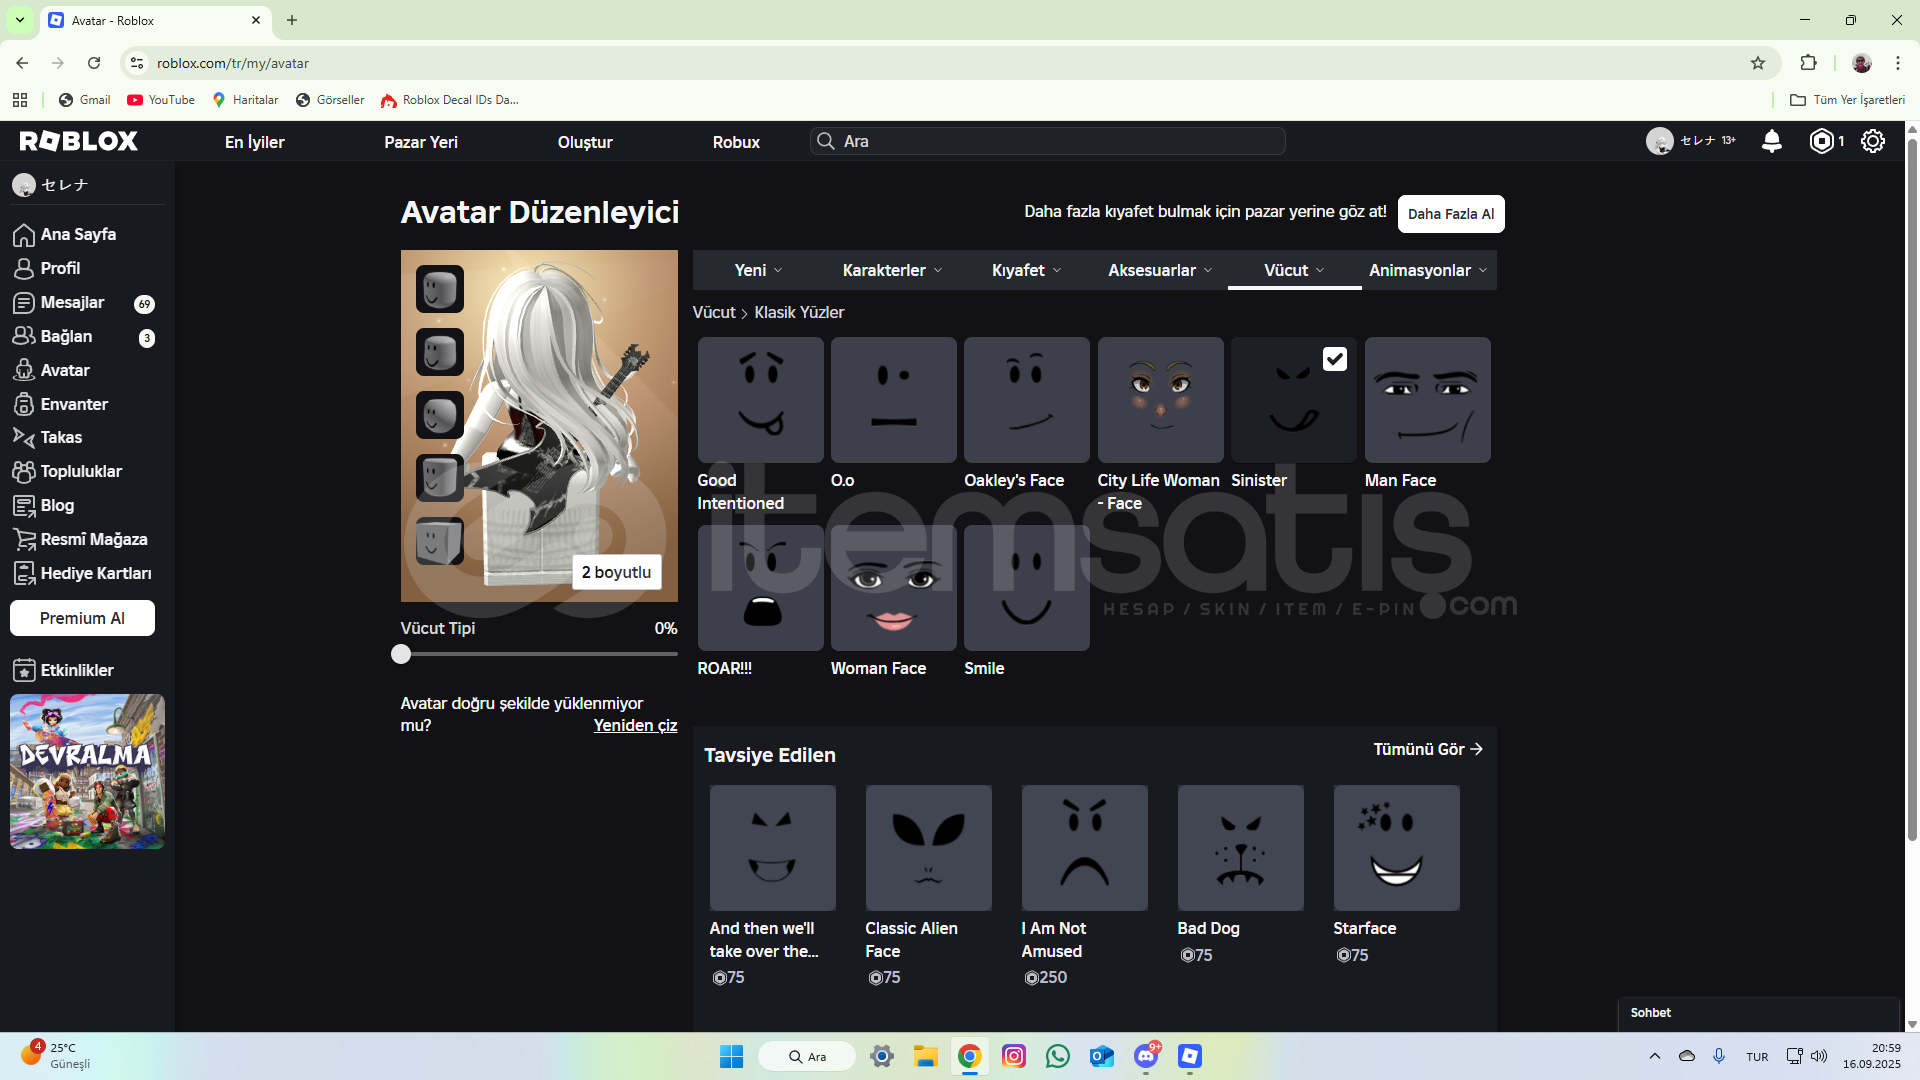
Task: Equip the Smile face
Action: 1026,588
